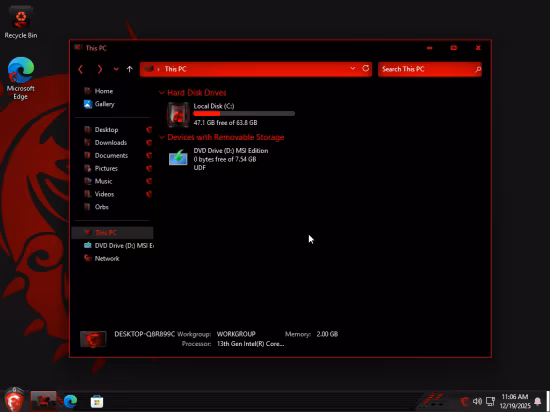Go forward using the Forward arrow

point(100,69)
